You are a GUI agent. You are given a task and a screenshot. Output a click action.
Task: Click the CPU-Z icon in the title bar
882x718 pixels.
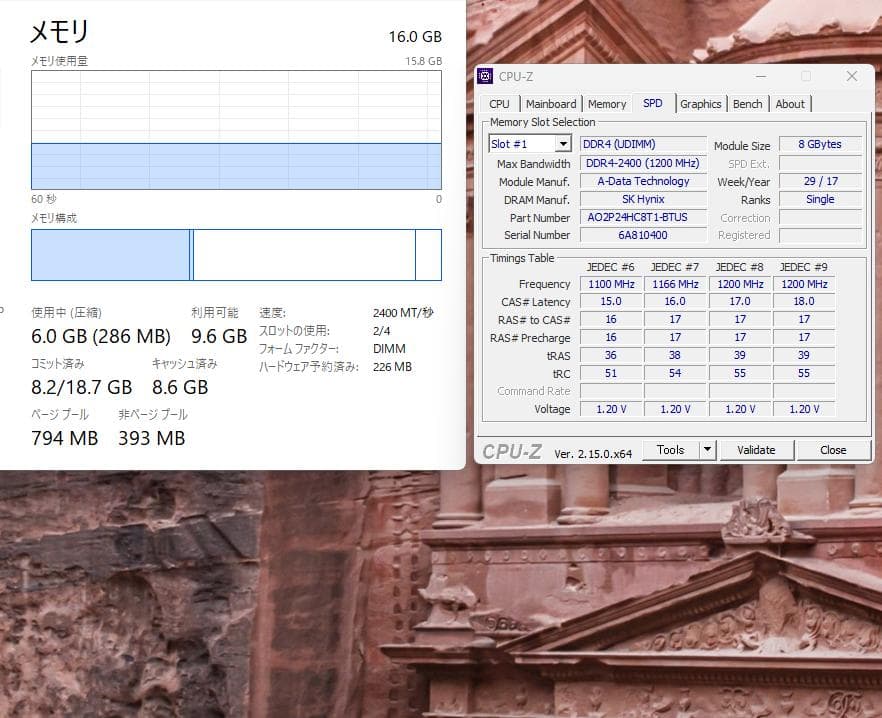click(x=483, y=76)
